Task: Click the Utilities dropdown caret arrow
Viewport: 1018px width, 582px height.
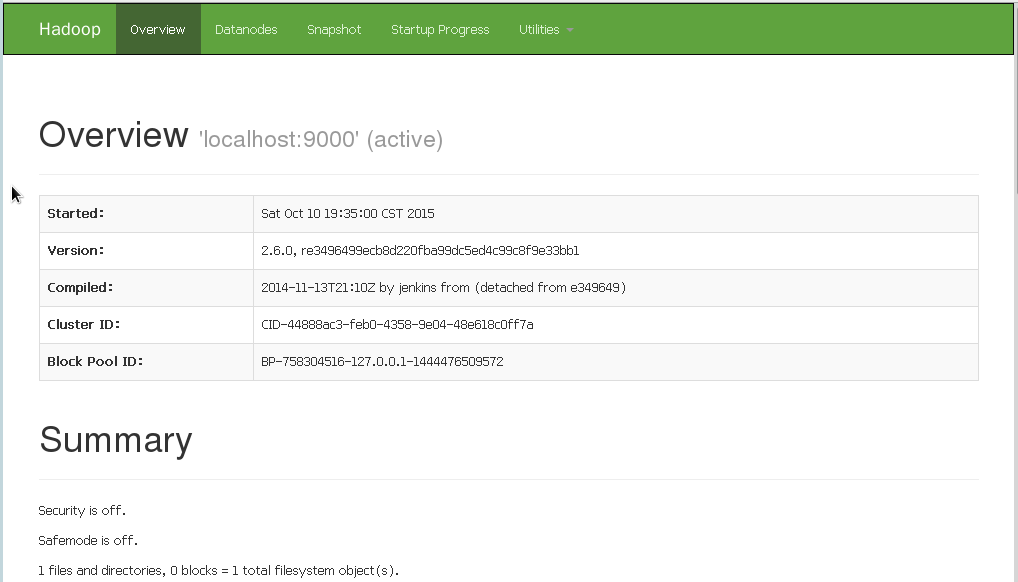Action: [570, 30]
